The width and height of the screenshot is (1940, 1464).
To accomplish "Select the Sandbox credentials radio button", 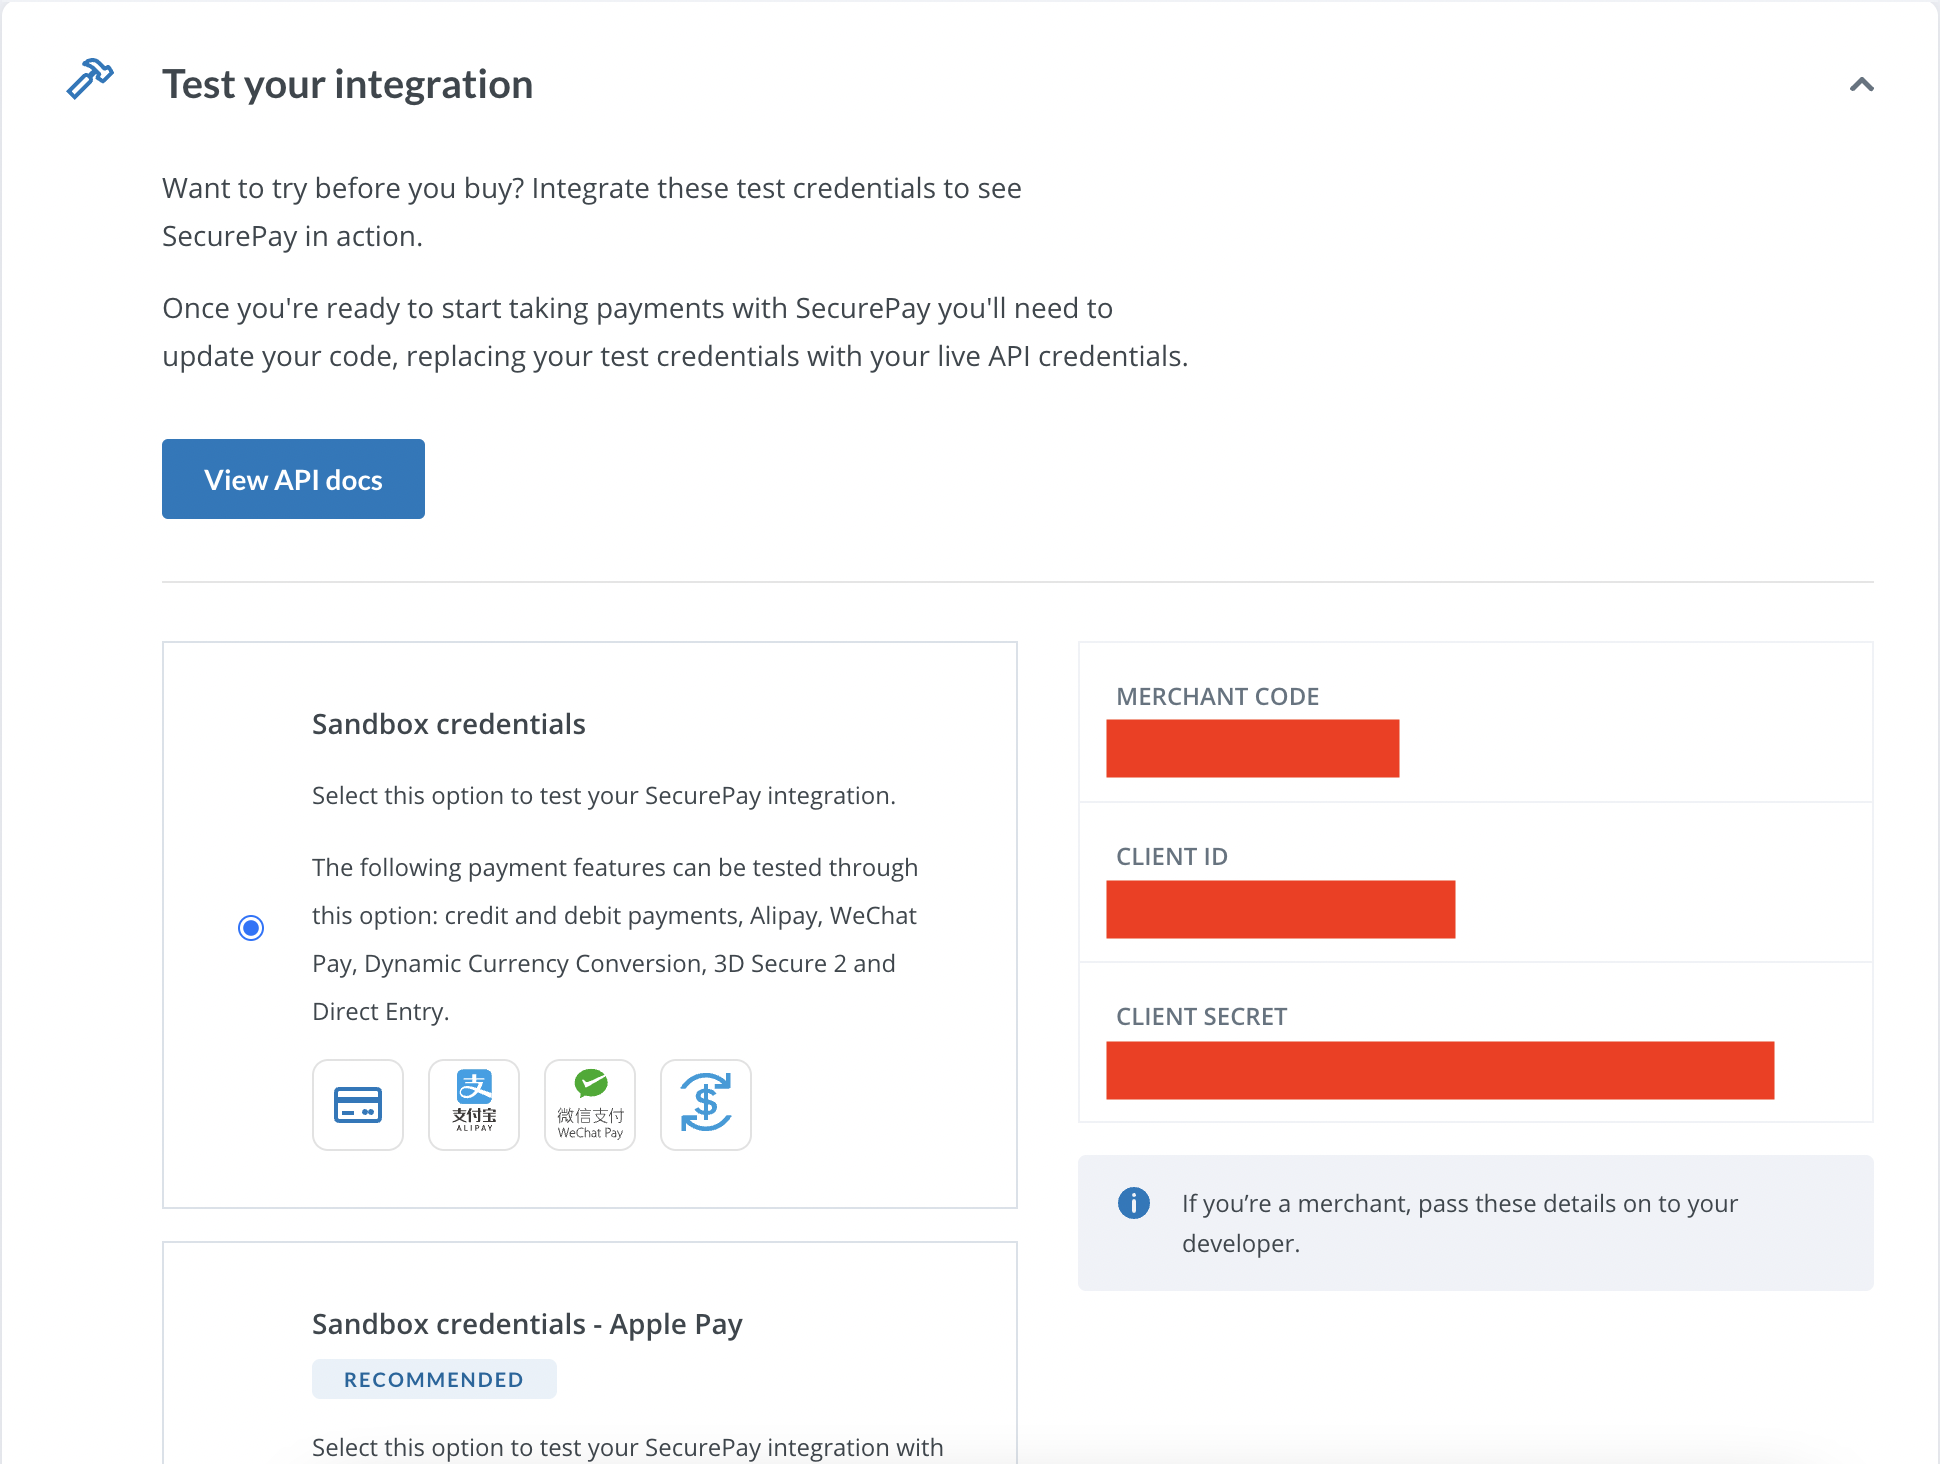I will pos(251,928).
